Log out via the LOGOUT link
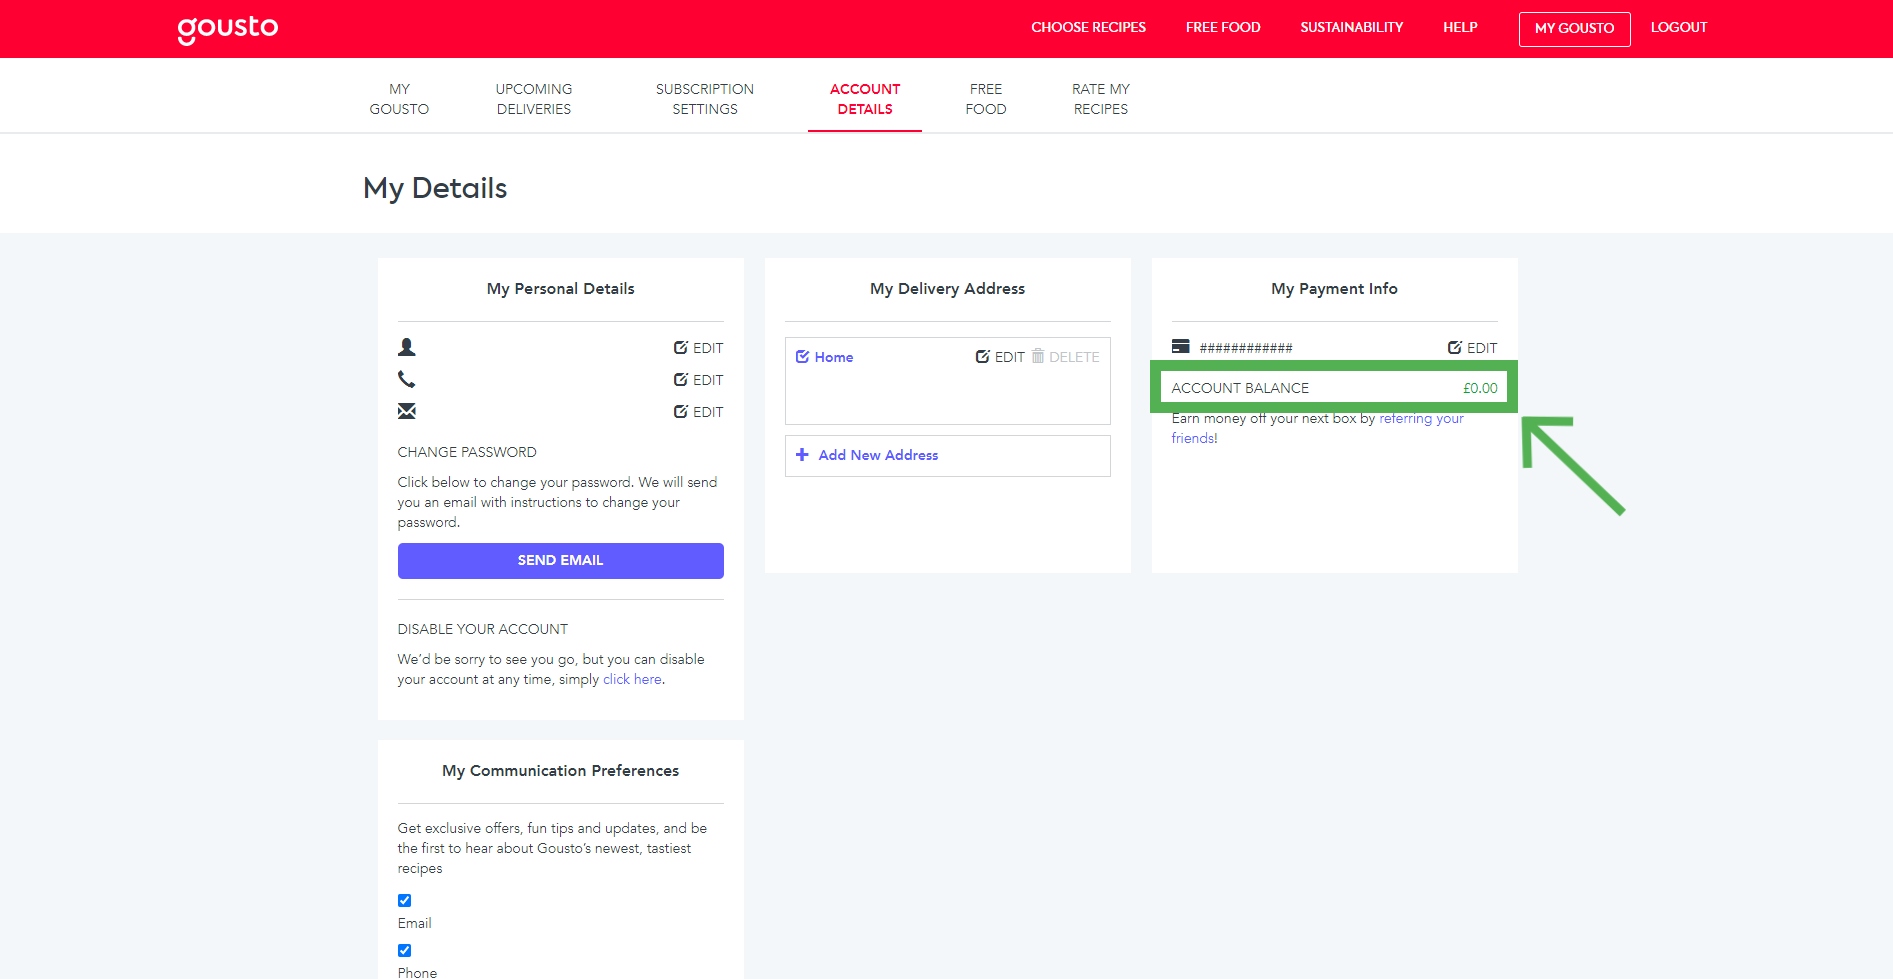This screenshot has width=1893, height=979. (x=1679, y=28)
